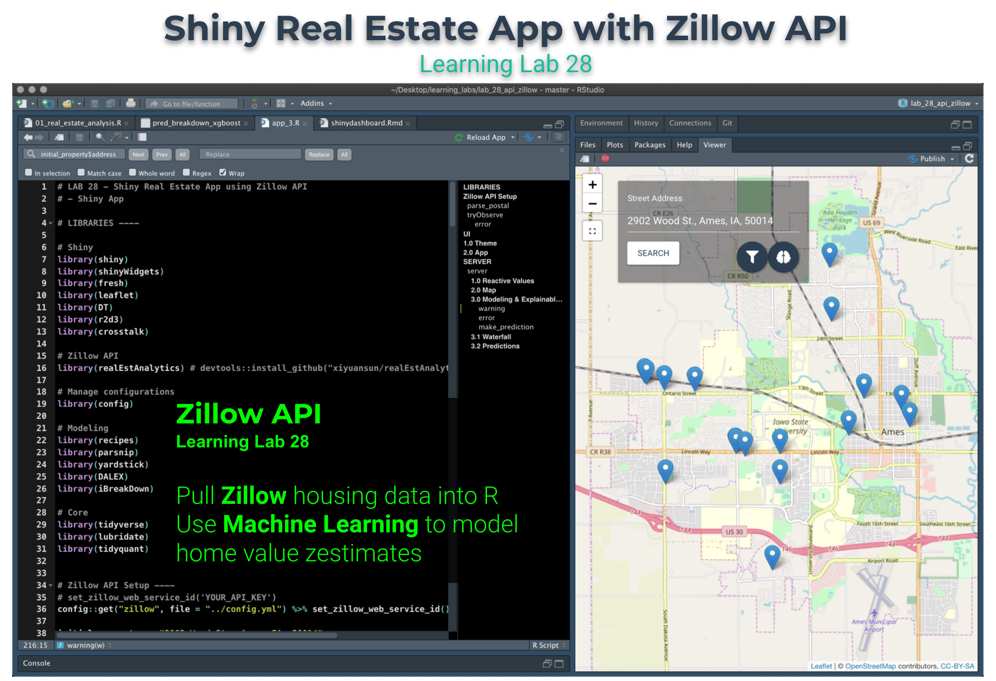996x681 pixels.
Task: Collapse the Zillow API Setup fold at line 34
Action: [x=50, y=586]
